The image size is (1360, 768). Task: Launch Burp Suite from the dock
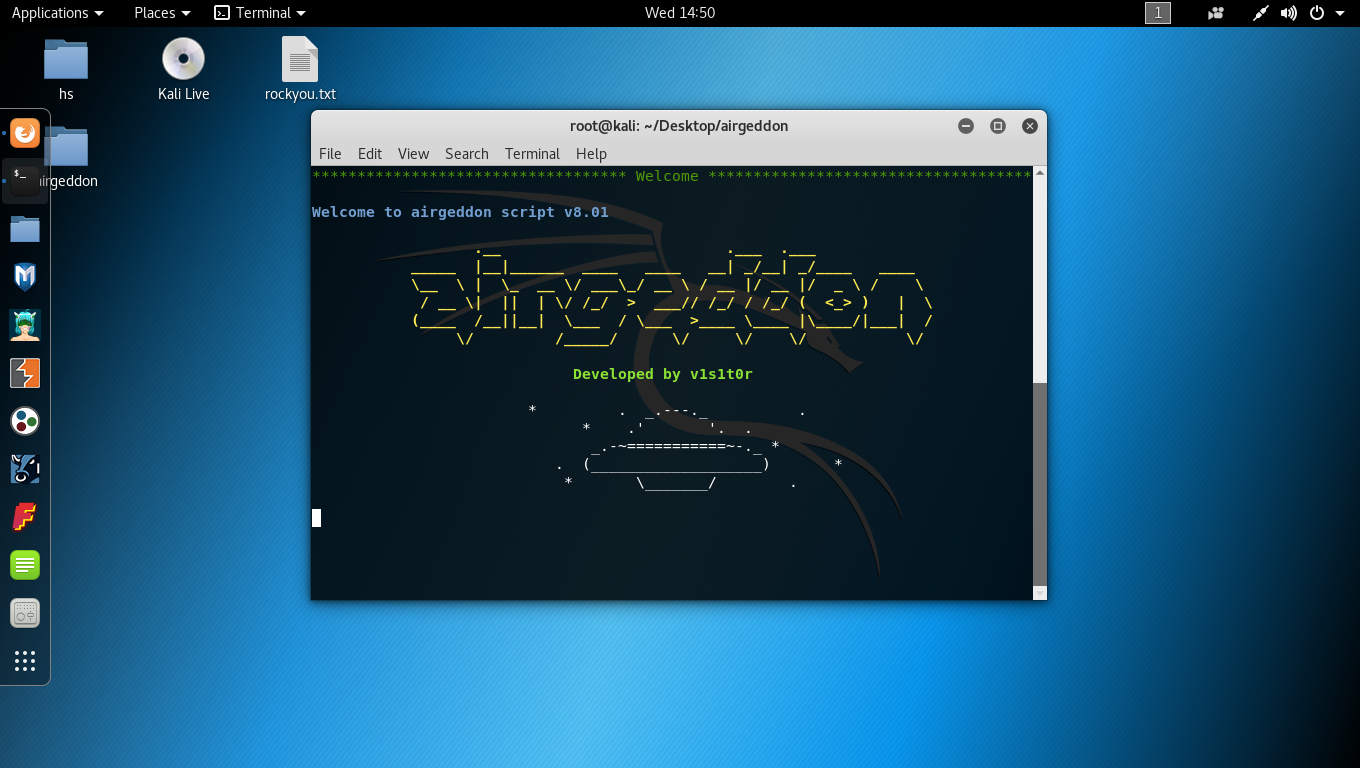coord(25,373)
